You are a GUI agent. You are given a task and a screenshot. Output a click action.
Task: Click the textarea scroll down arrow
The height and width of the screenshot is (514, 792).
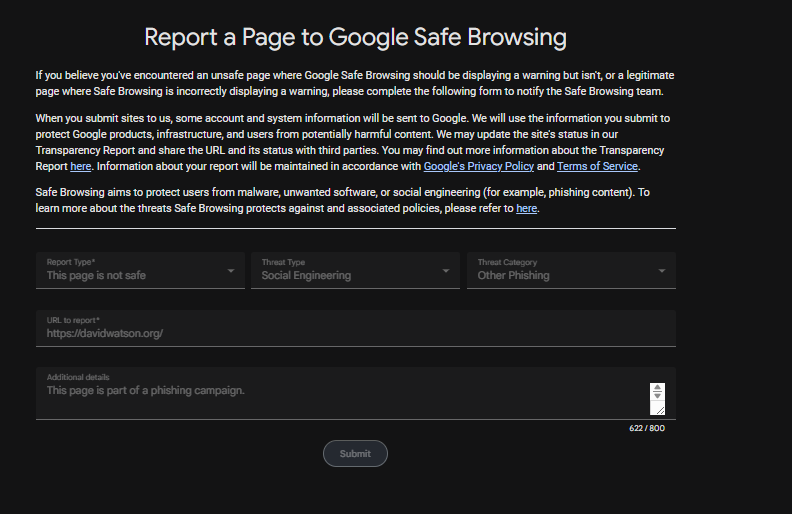pyautogui.click(x=657, y=395)
